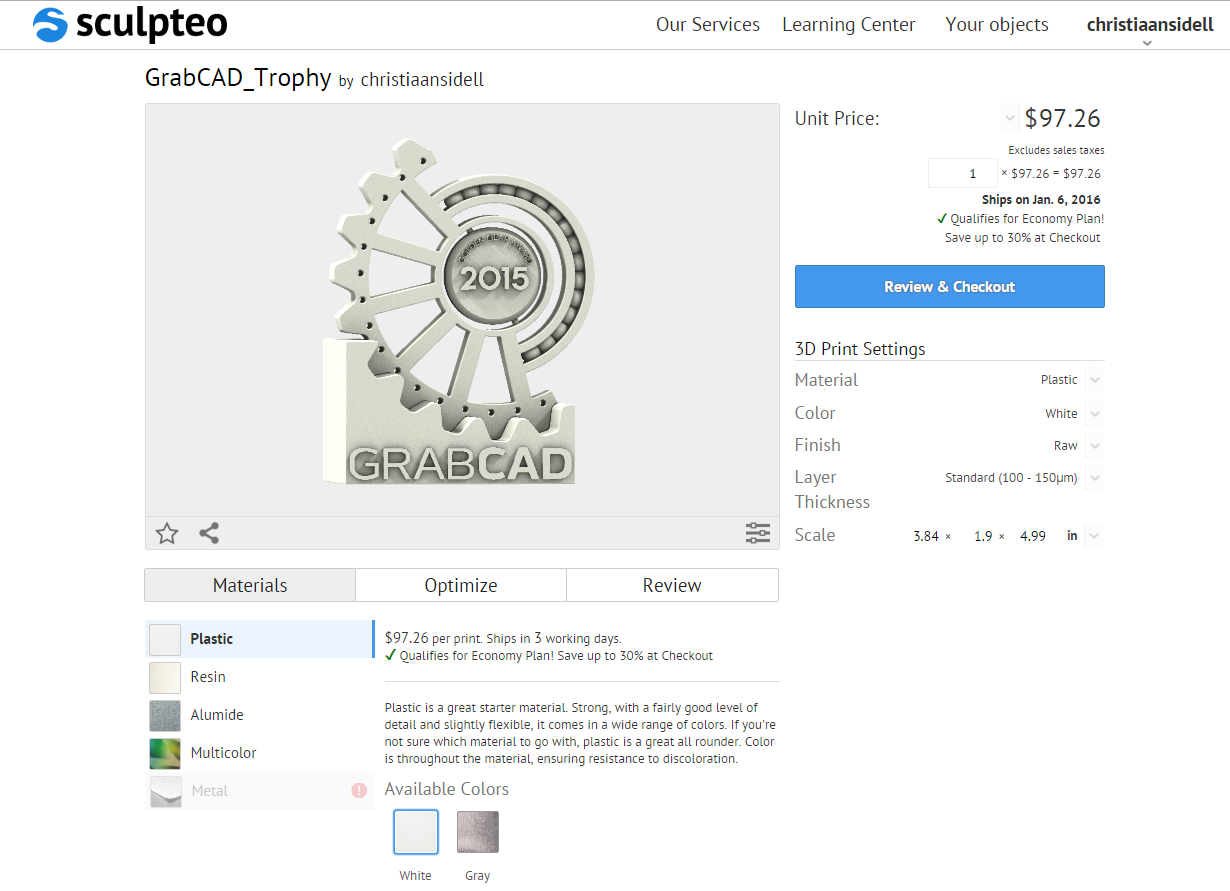Click 'Save up to 30% at Checkout' text
The image size is (1230, 891).
tap(1023, 238)
